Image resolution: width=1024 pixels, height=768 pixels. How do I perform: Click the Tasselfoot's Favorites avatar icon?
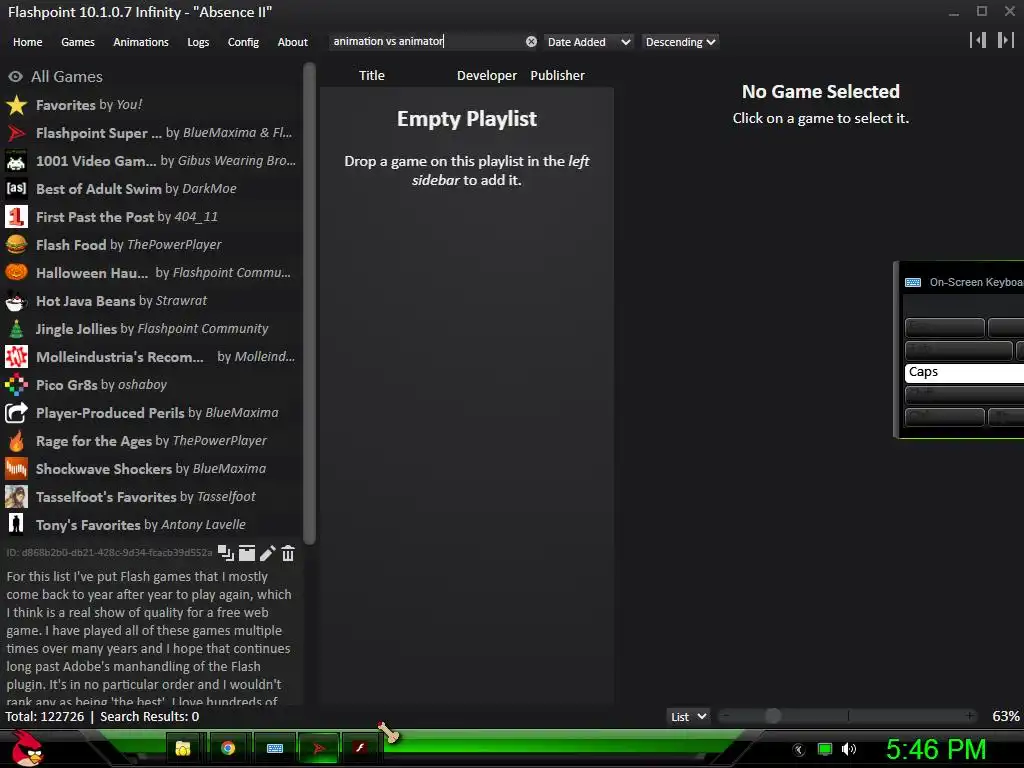tap(16, 497)
